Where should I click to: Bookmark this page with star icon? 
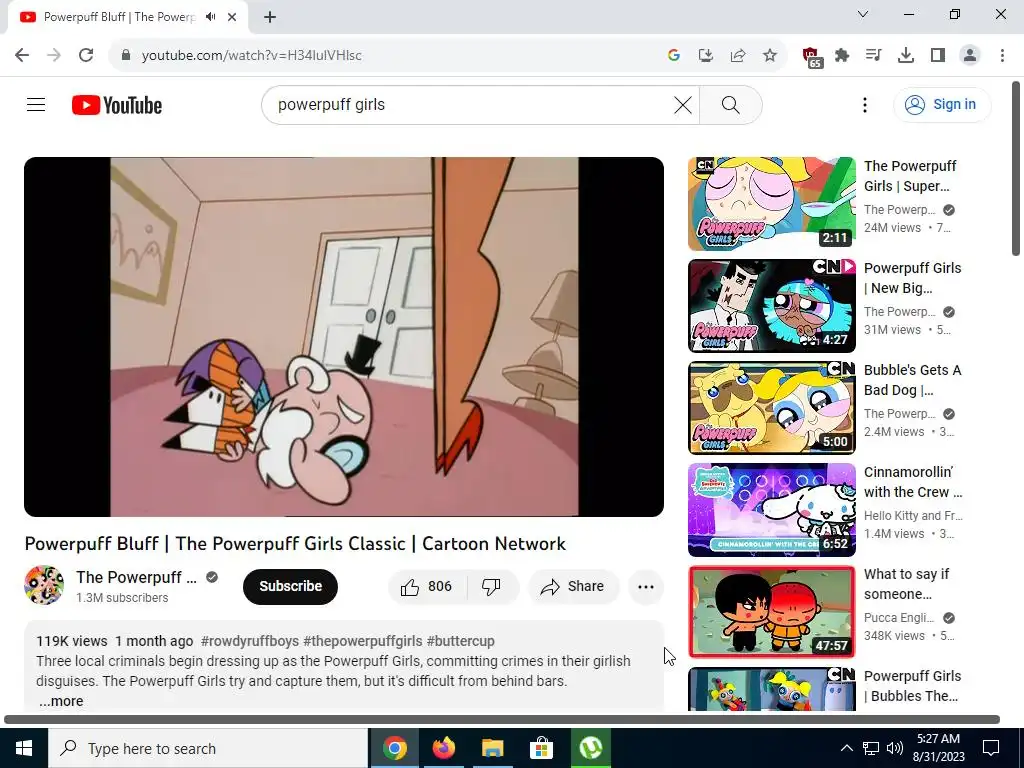coord(770,55)
